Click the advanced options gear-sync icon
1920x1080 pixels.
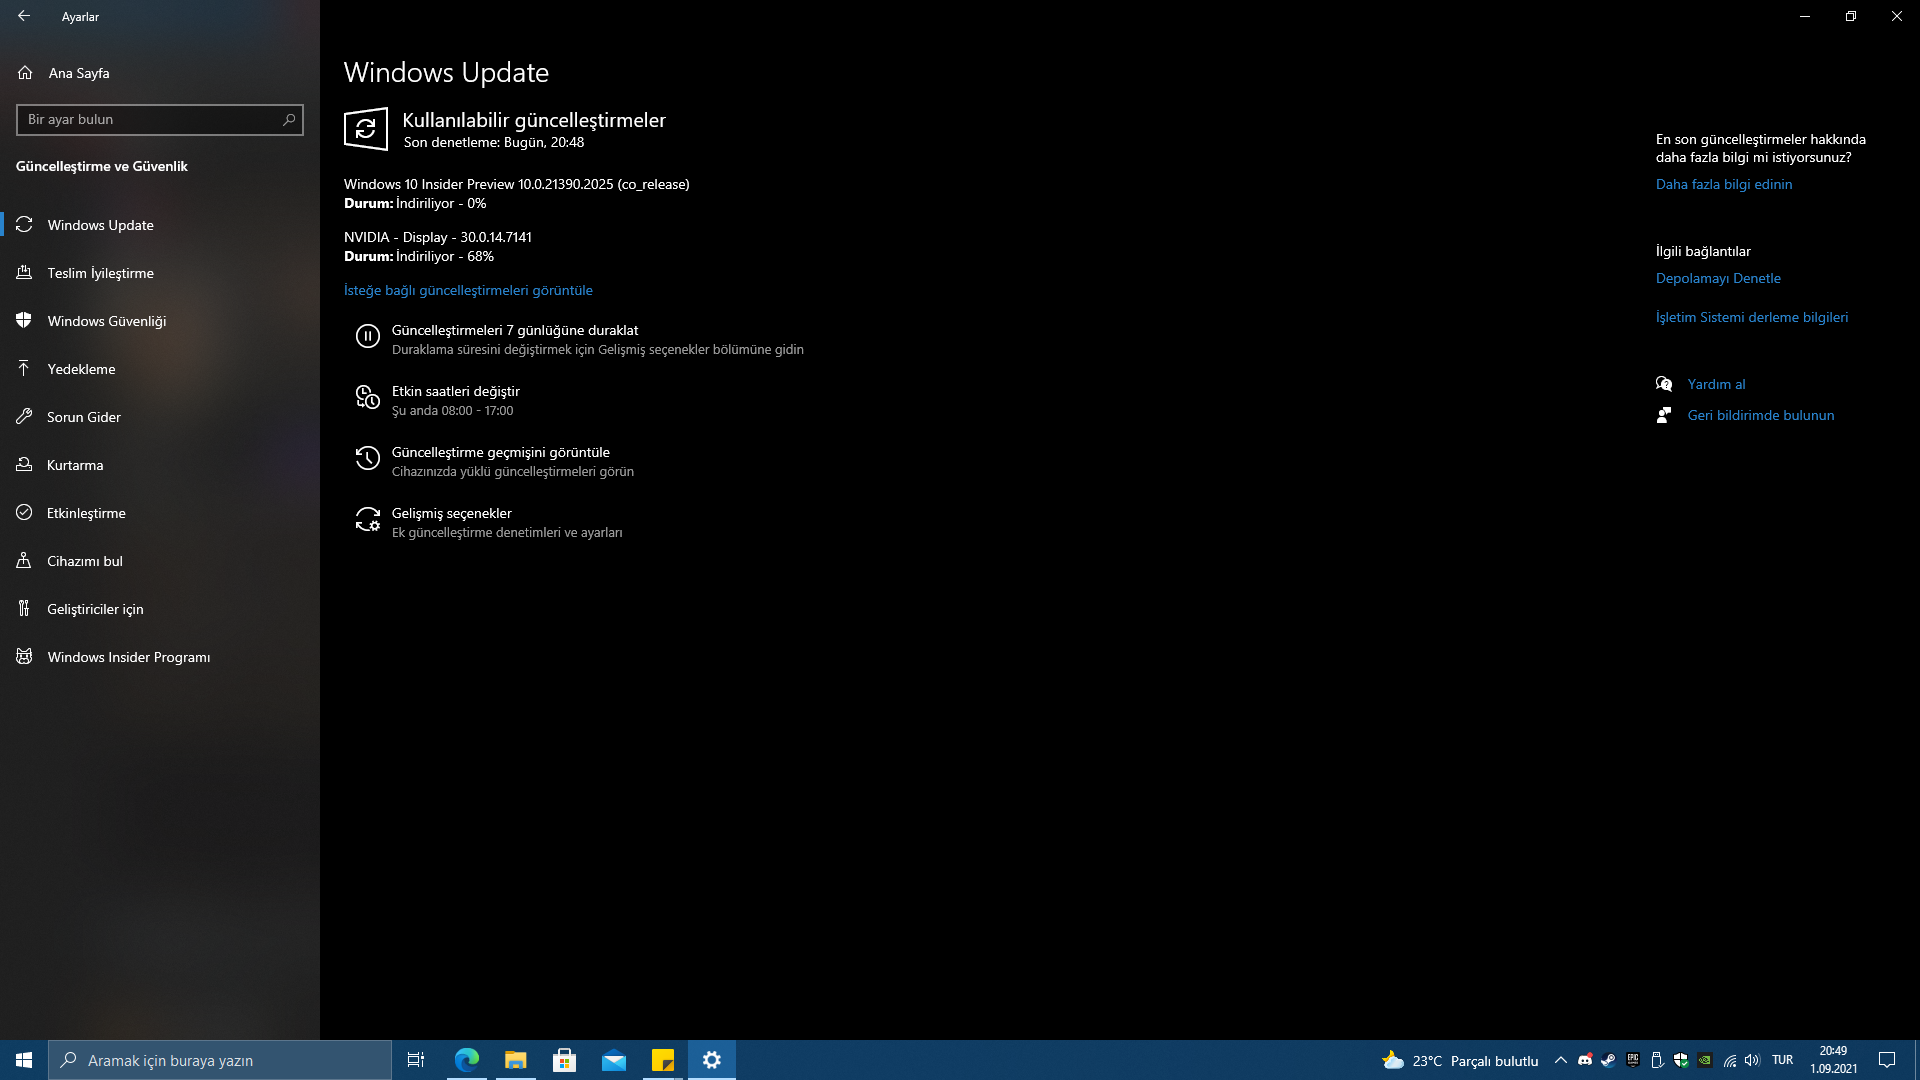pos(367,520)
